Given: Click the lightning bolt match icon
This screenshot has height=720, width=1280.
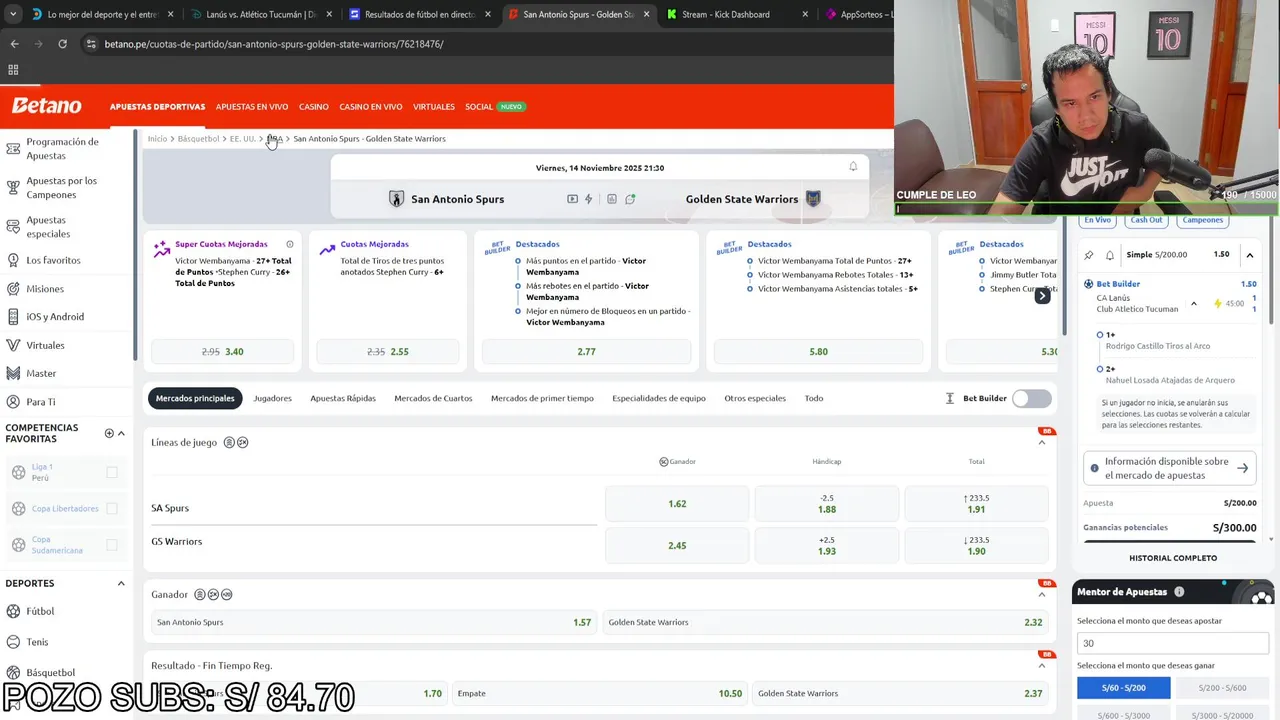Looking at the screenshot, I should point(589,199).
